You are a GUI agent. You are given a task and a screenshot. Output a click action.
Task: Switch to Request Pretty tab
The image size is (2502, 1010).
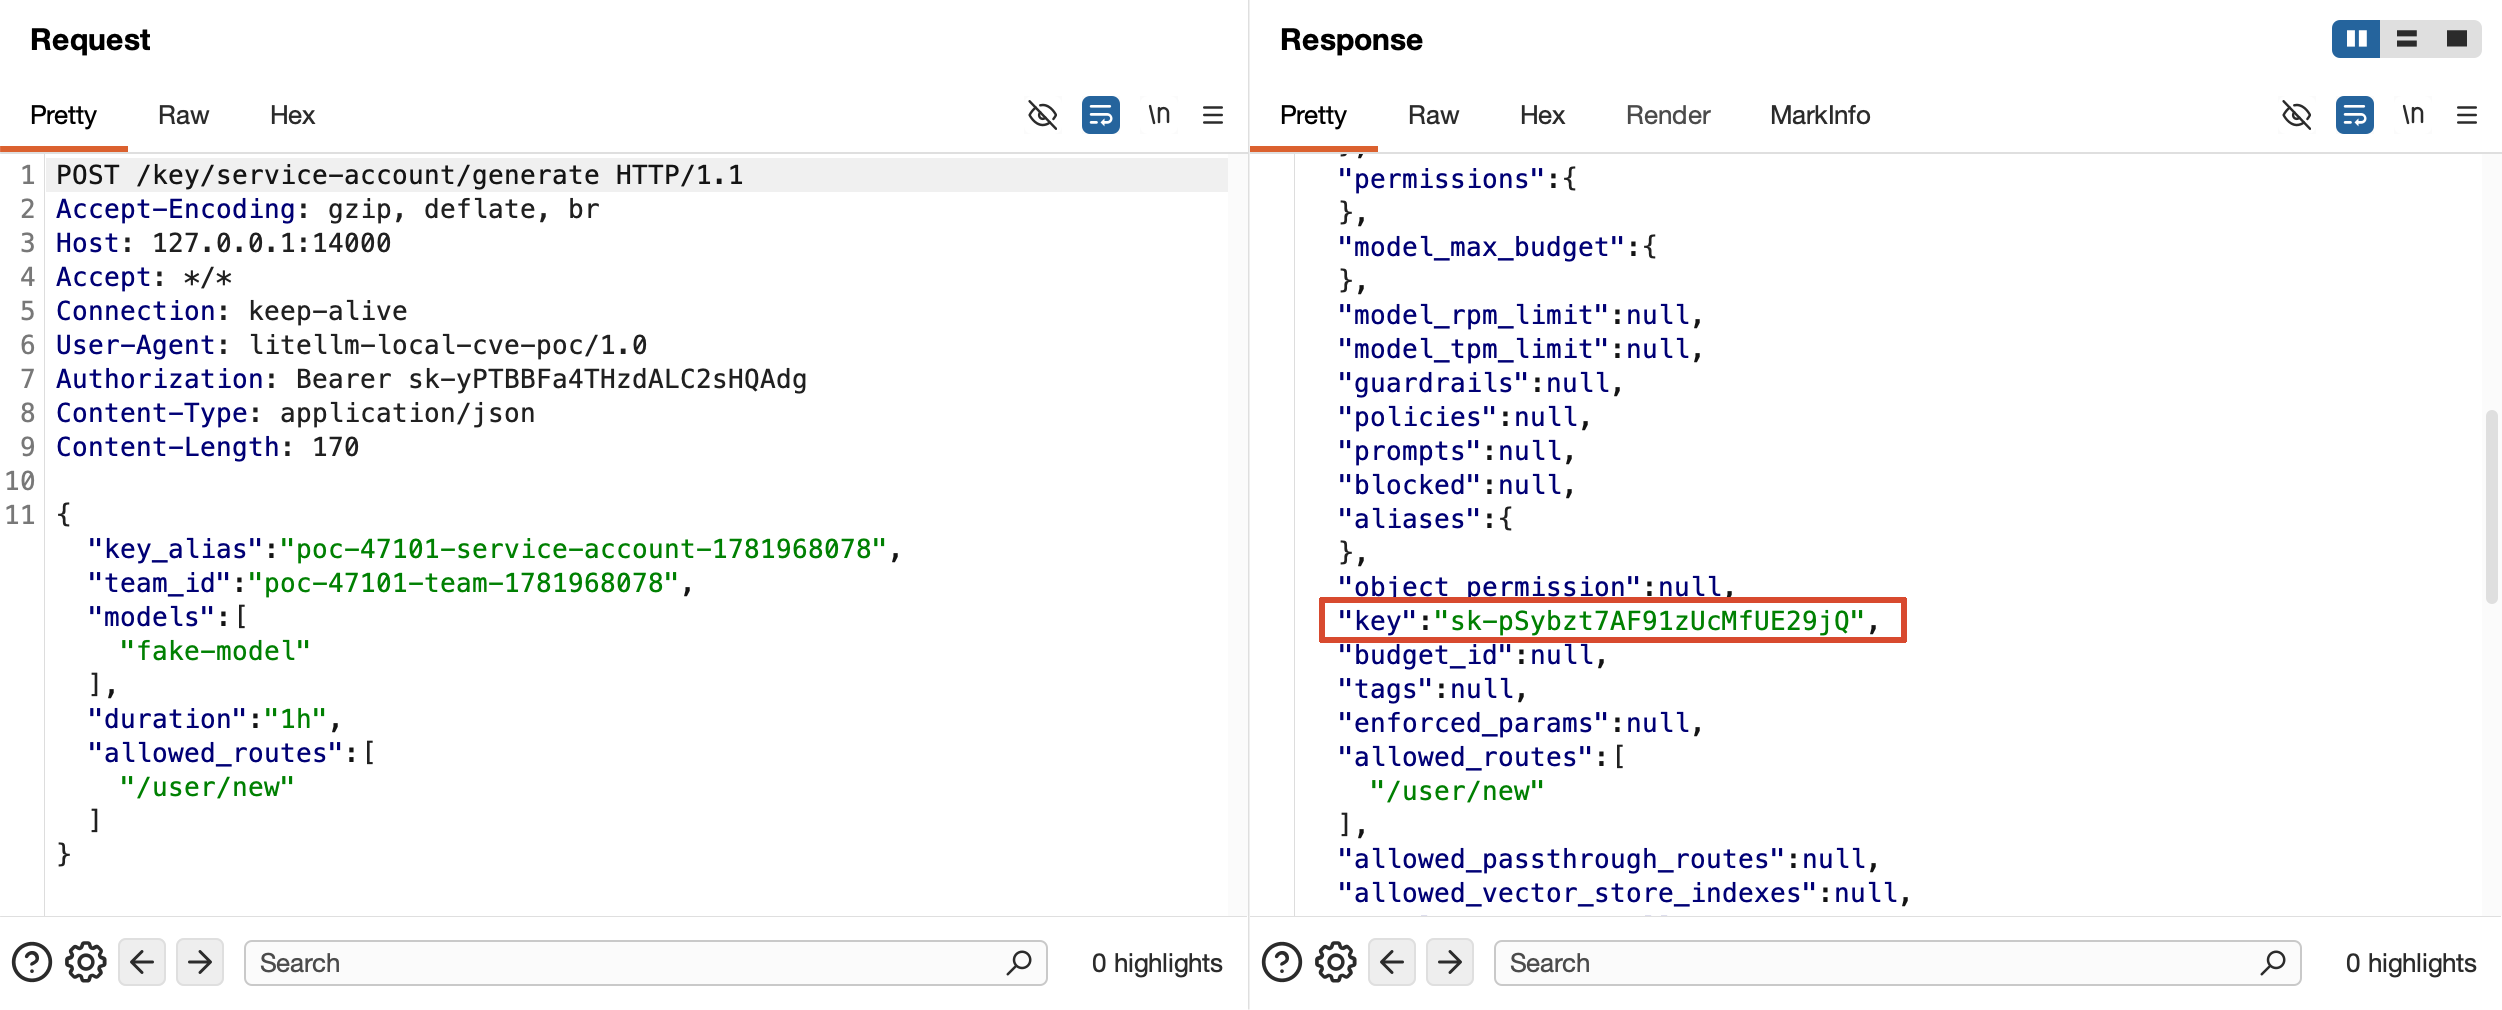tap(63, 115)
